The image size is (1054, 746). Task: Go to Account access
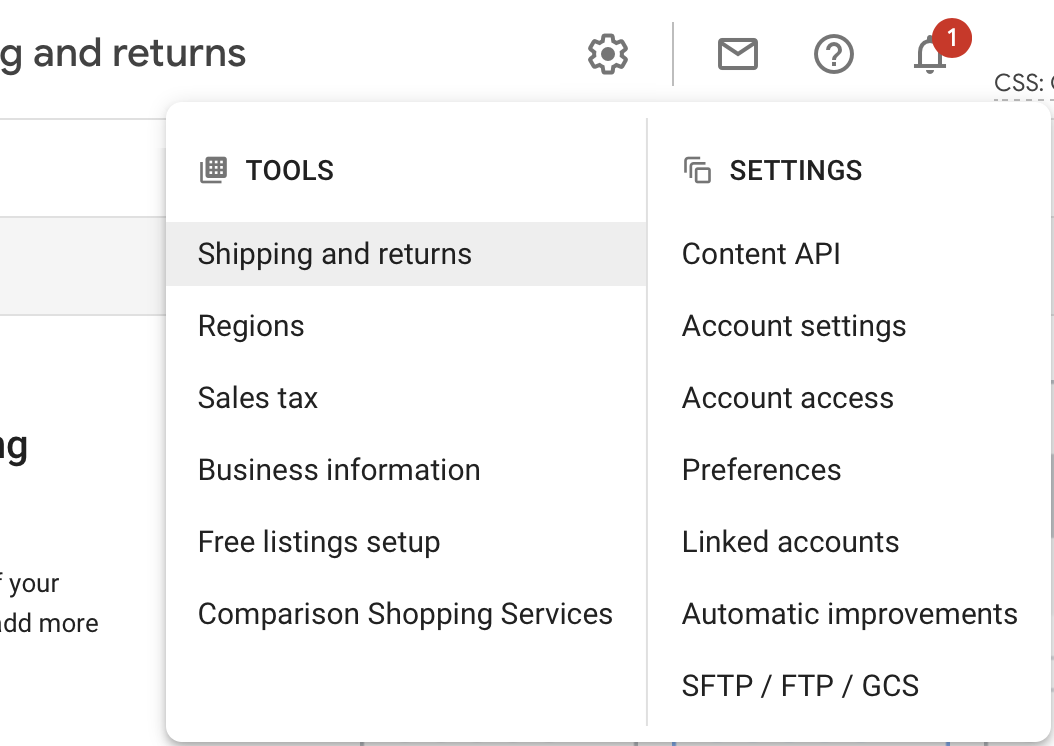(788, 398)
